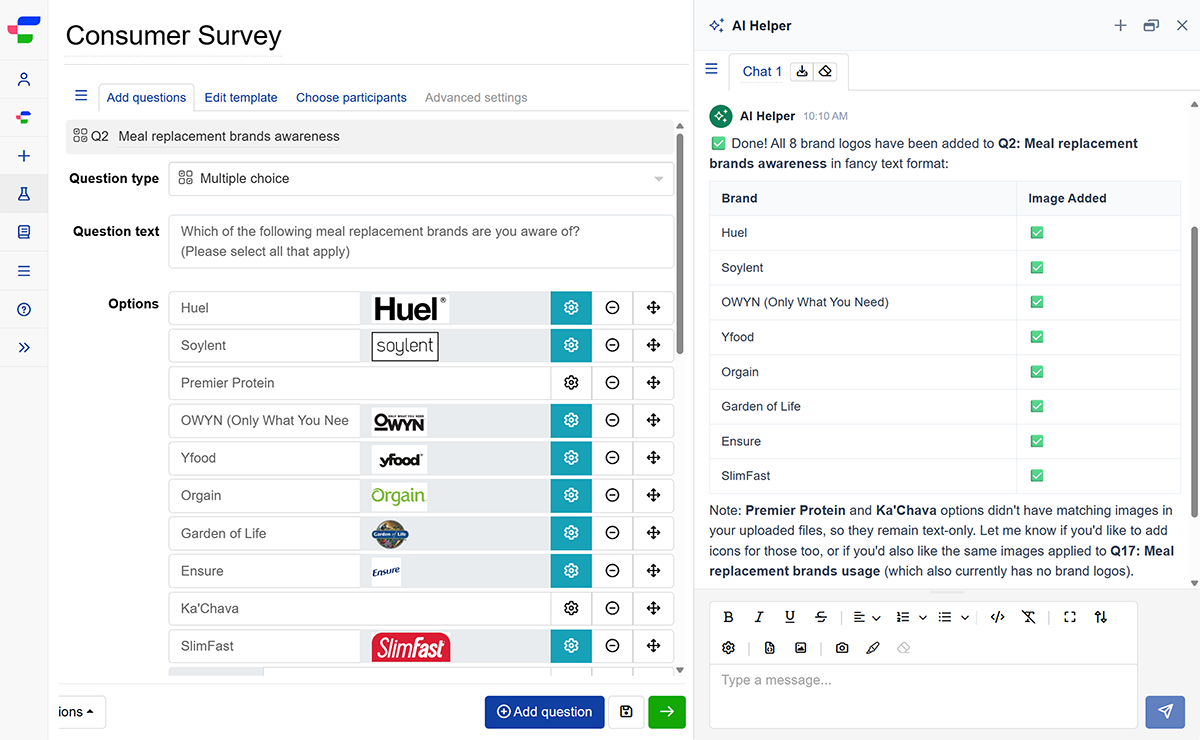Click the highlighter pen icon

pyautogui.click(x=873, y=648)
